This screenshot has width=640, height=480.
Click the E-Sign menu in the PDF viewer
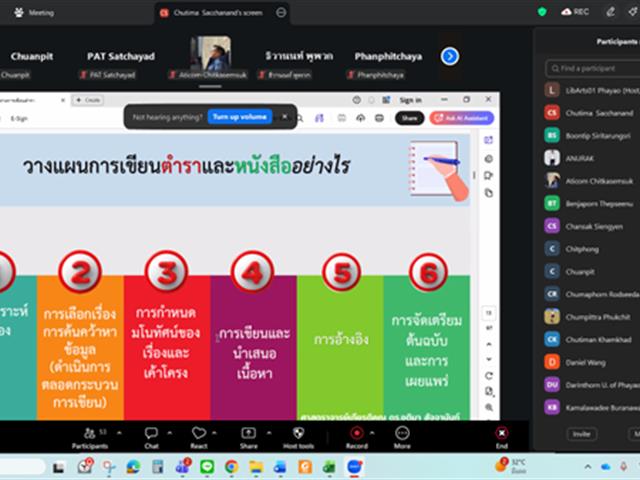[19, 119]
